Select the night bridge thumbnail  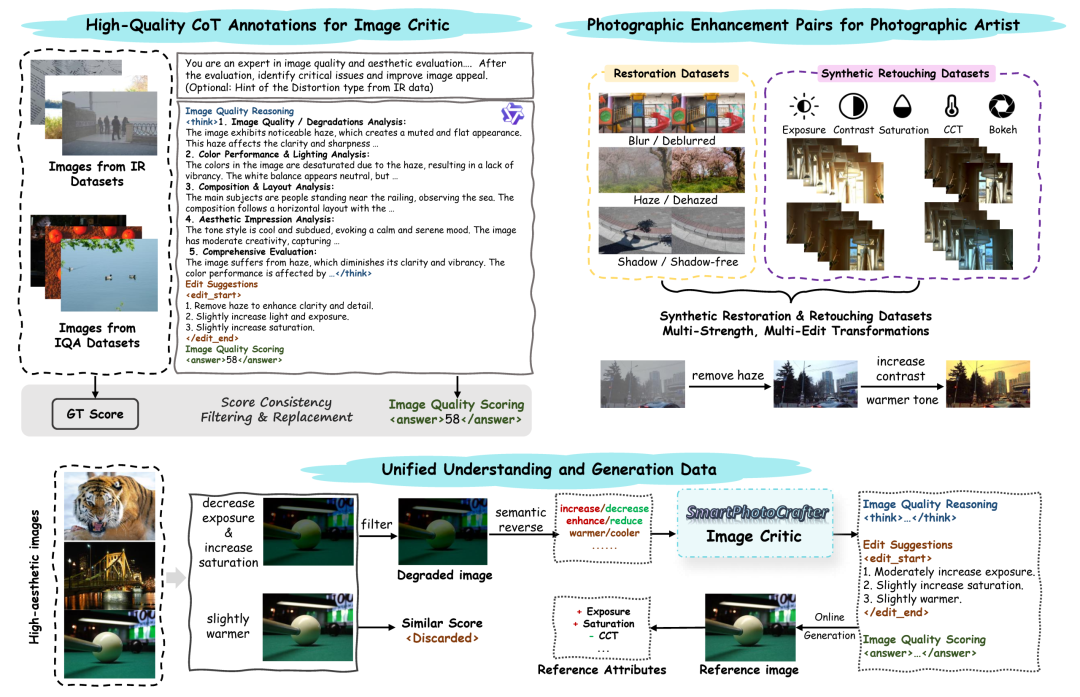click(x=110, y=576)
